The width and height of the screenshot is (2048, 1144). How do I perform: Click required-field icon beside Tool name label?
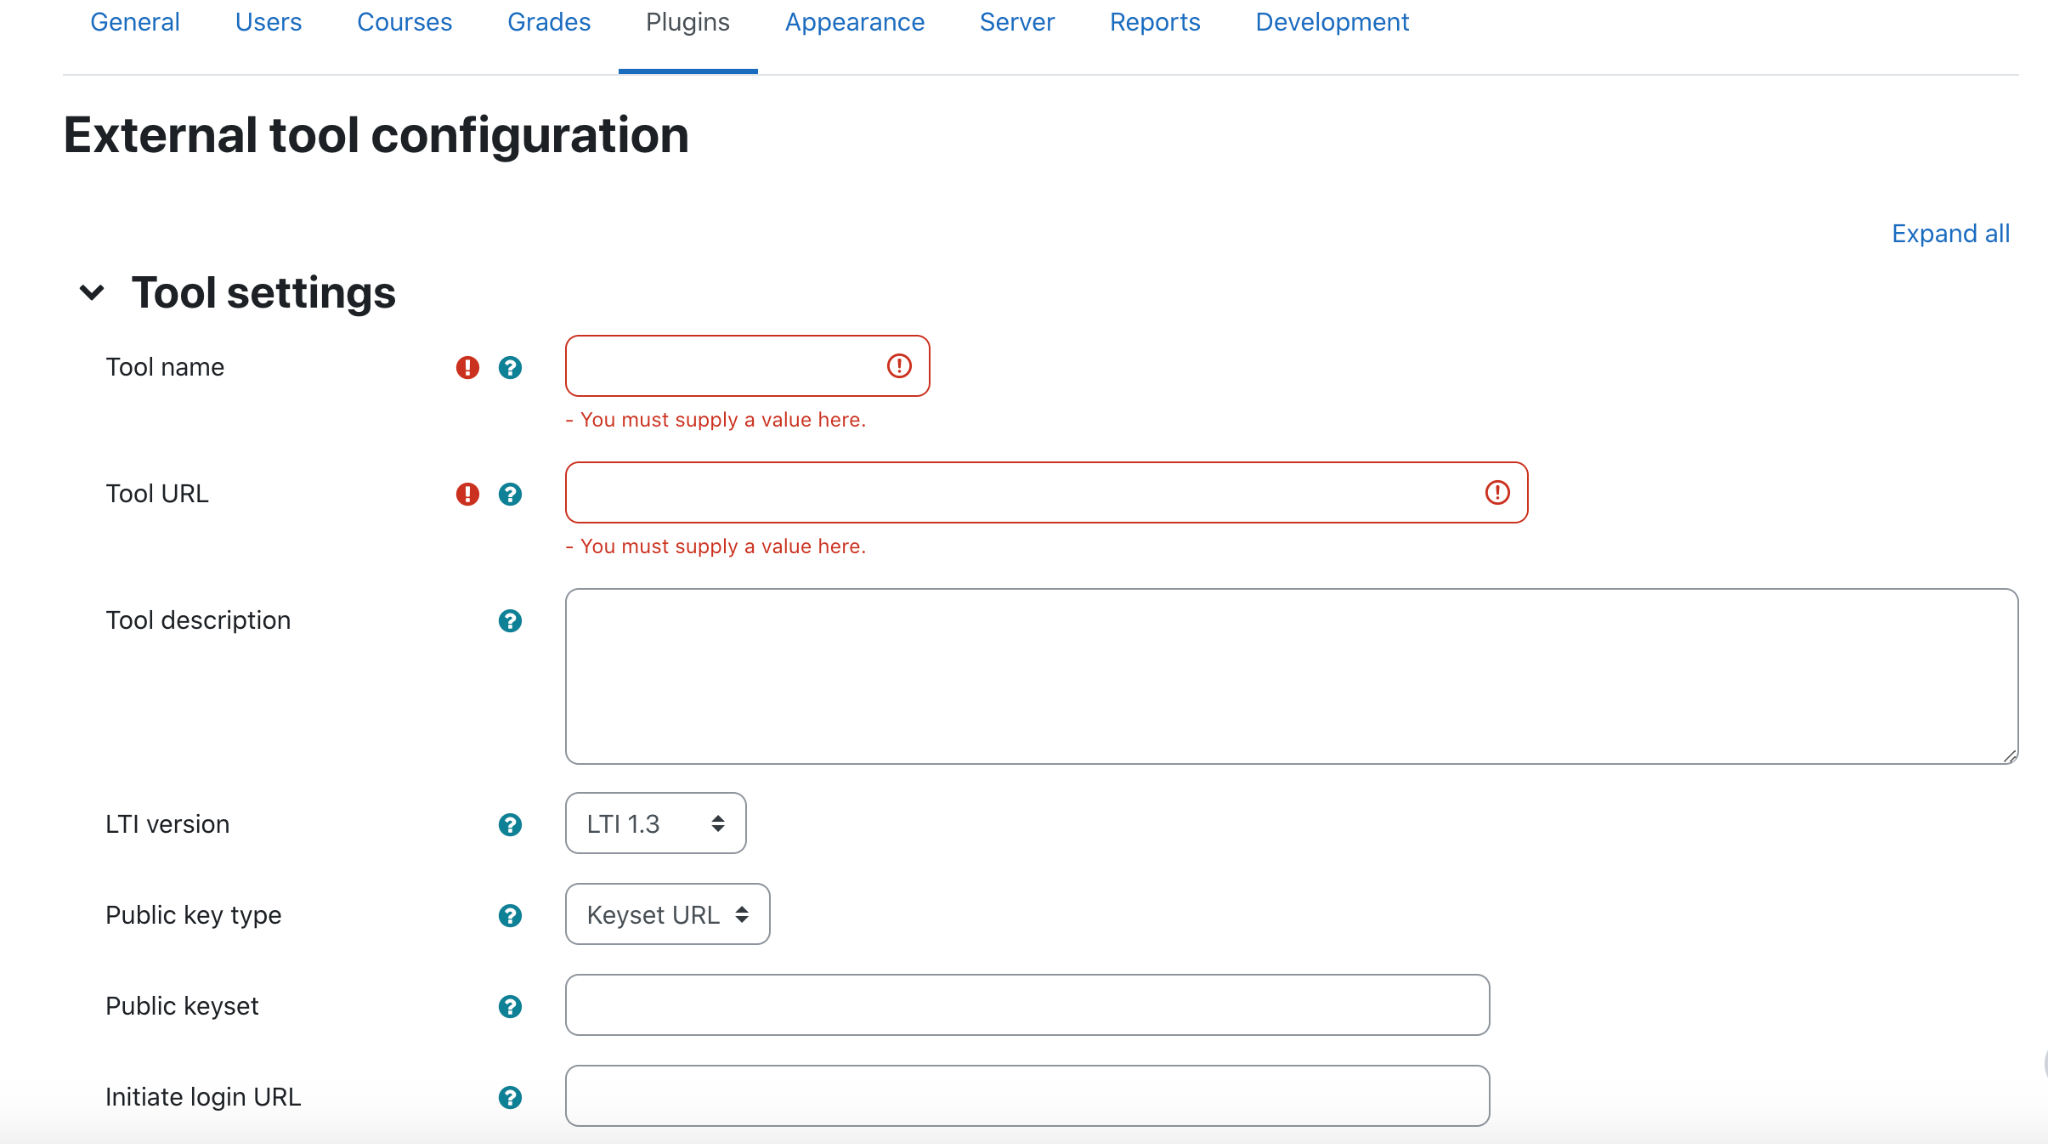coord(467,368)
